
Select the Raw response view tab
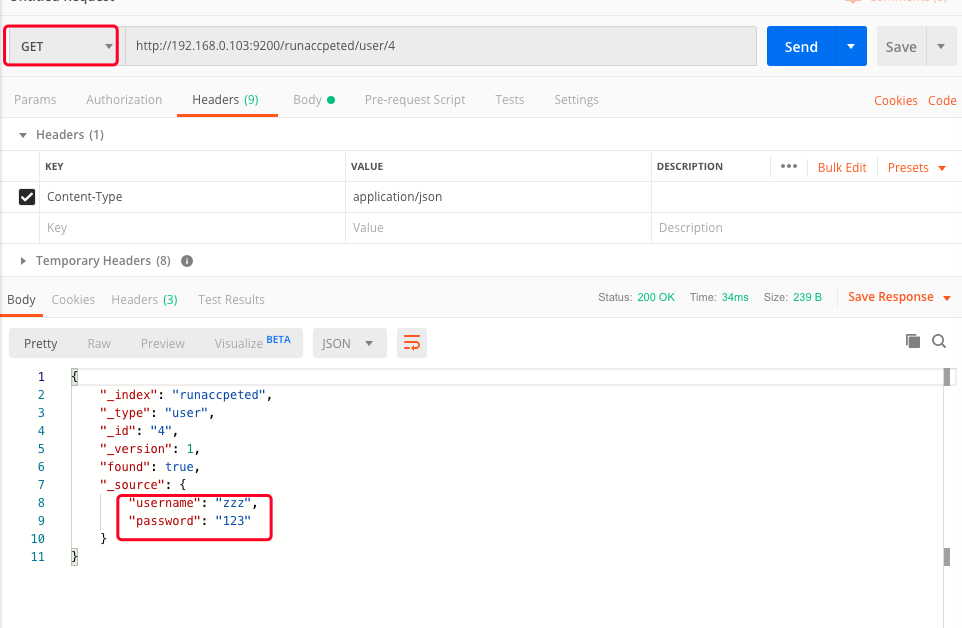pos(99,343)
